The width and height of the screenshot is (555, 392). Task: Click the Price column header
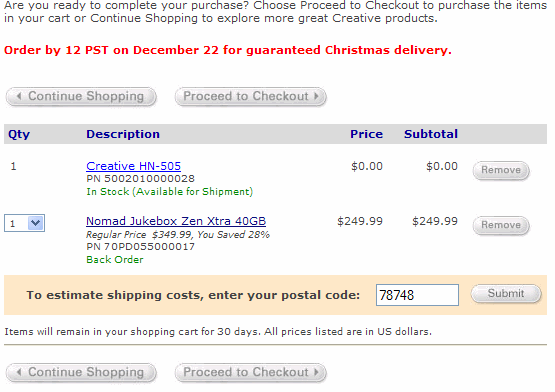366,134
